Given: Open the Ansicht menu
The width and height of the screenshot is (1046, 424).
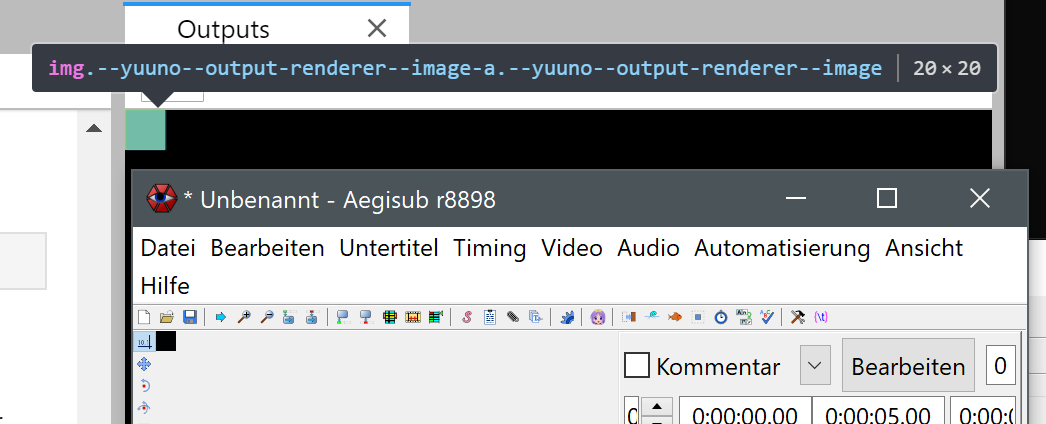Looking at the screenshot, I should pyautogui.click(x=924, y=248).
